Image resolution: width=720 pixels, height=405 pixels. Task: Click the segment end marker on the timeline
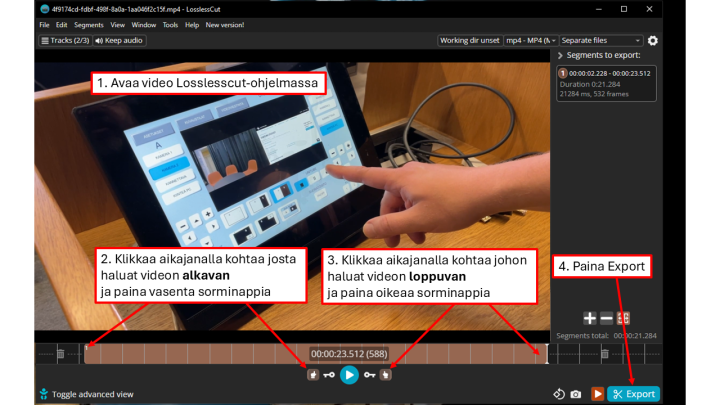tap(547, 354)
